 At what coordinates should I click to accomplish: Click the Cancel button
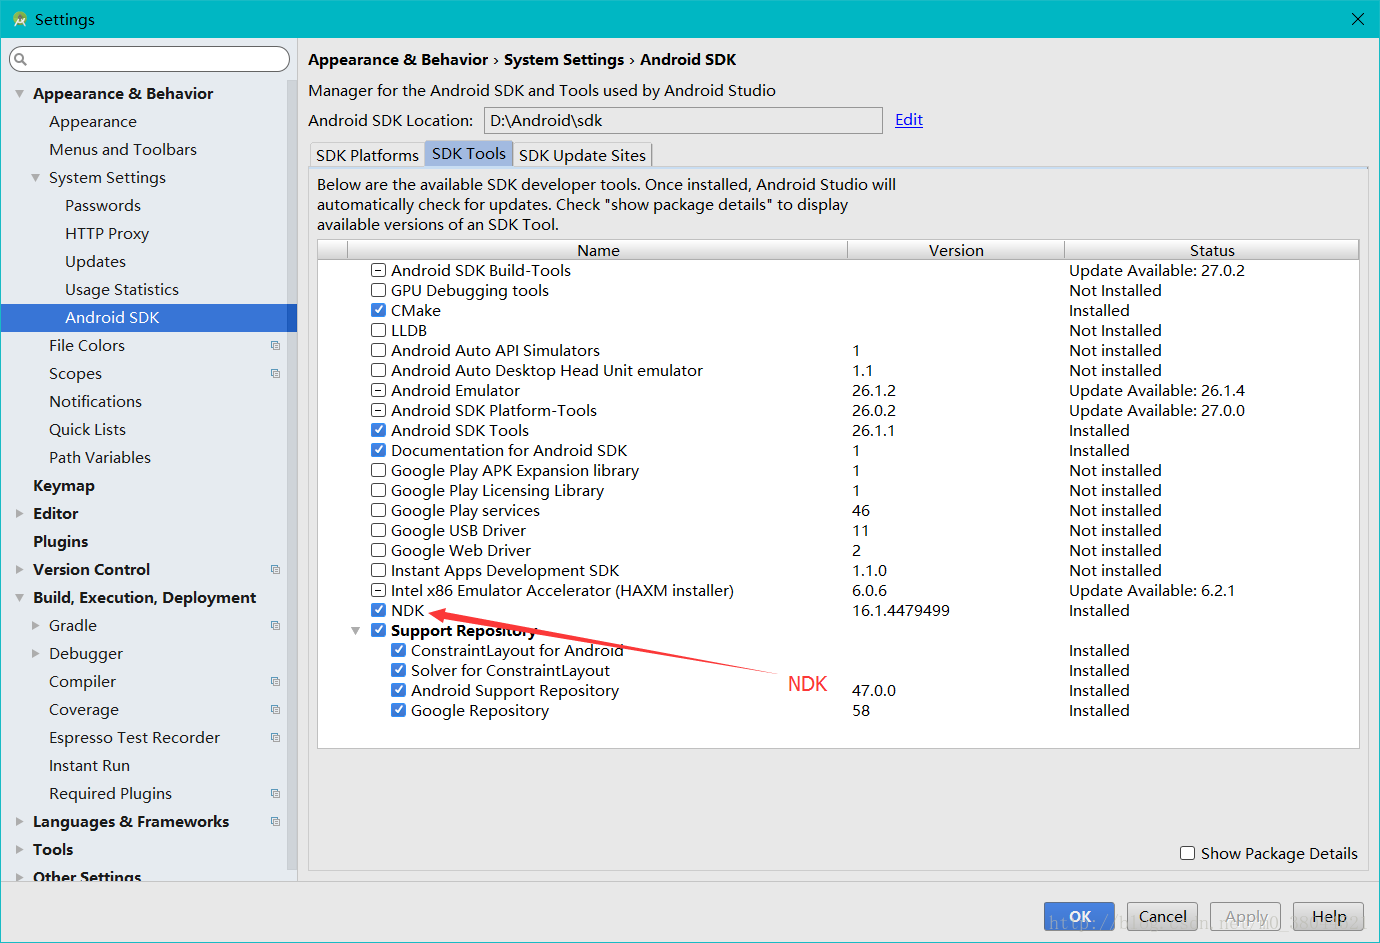click(x=1163, y=916)
